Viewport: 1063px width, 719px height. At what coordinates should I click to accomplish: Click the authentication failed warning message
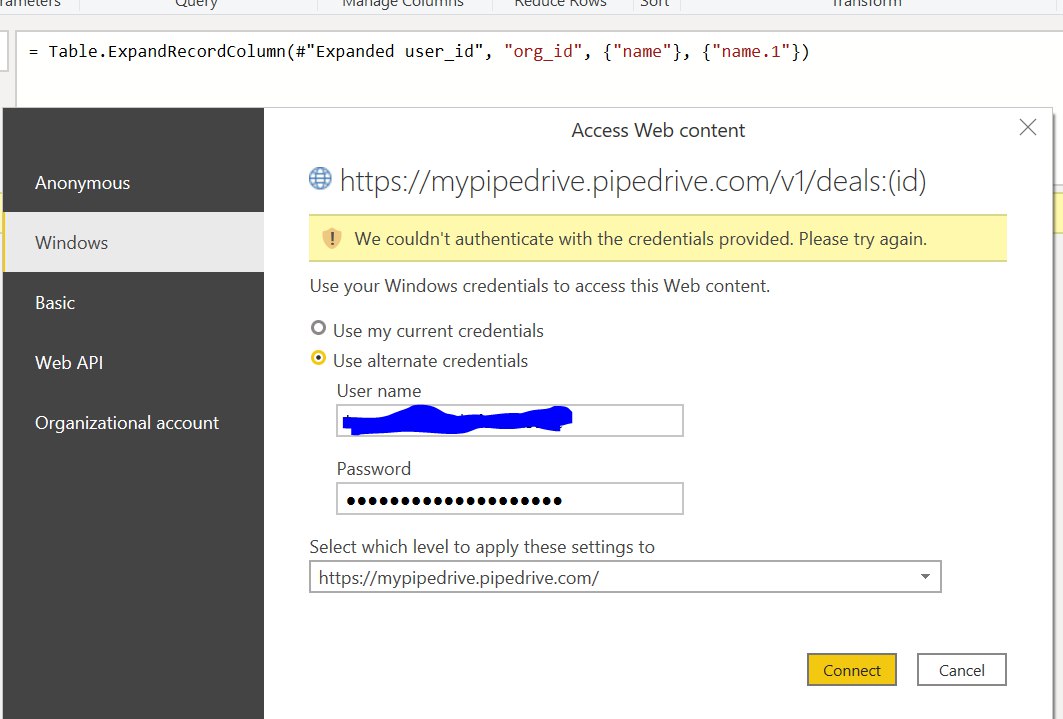[640, 239]
